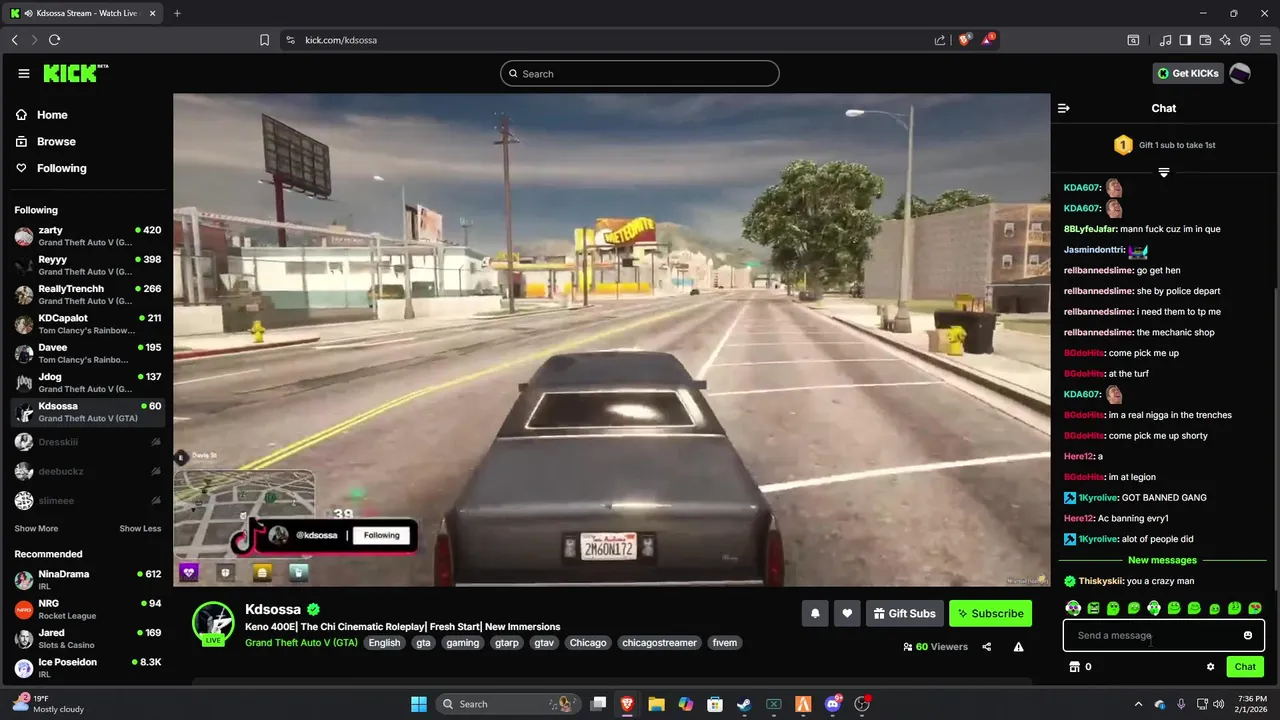The image size is (1280, 720).
Task: Click the Brave VPN shield icon
Action: 1245,40
